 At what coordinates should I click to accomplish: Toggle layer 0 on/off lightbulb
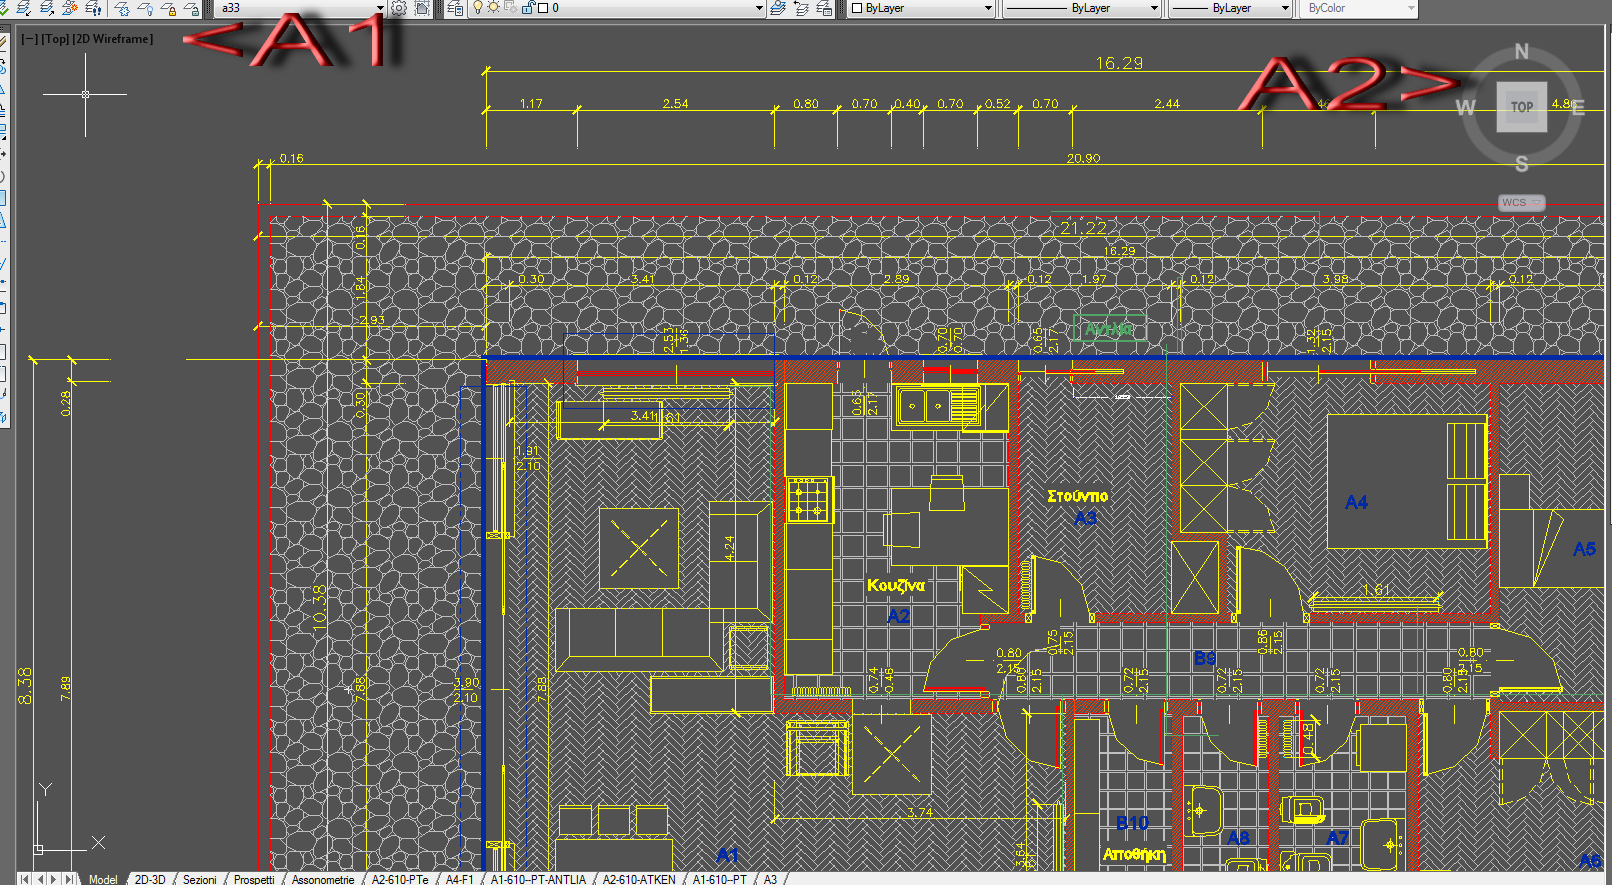[478, 8]
